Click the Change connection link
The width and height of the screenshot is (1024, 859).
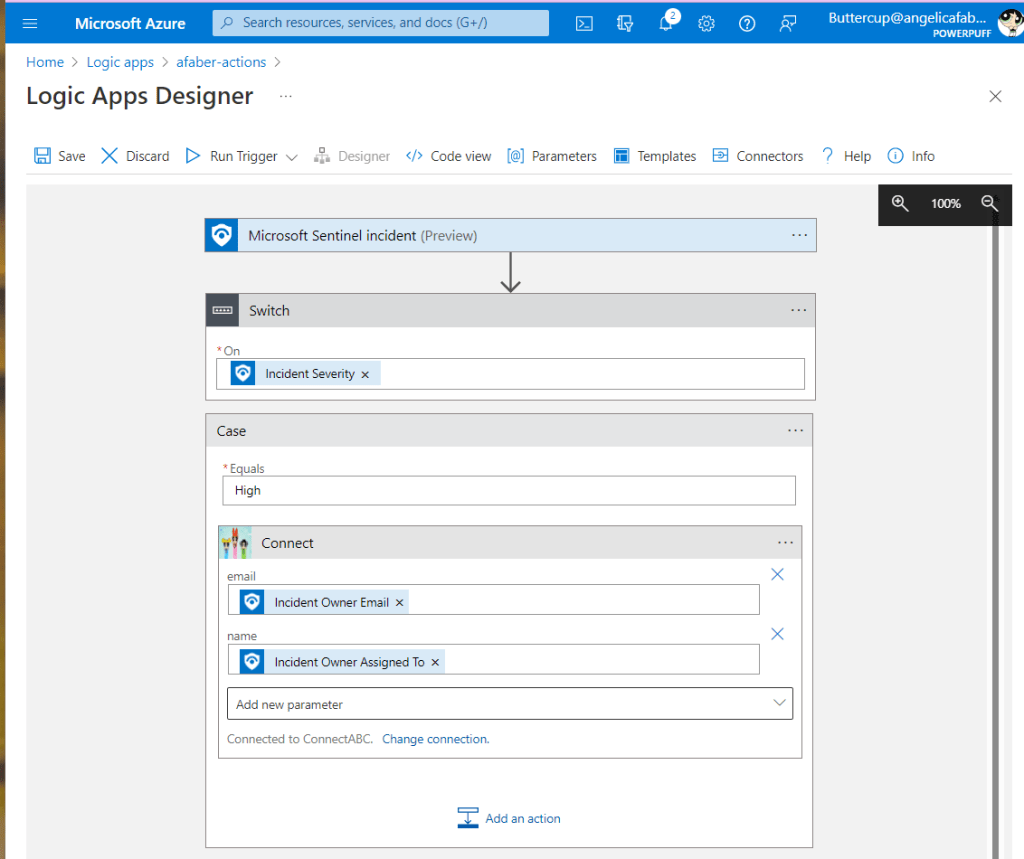click(x=435, y=739)
